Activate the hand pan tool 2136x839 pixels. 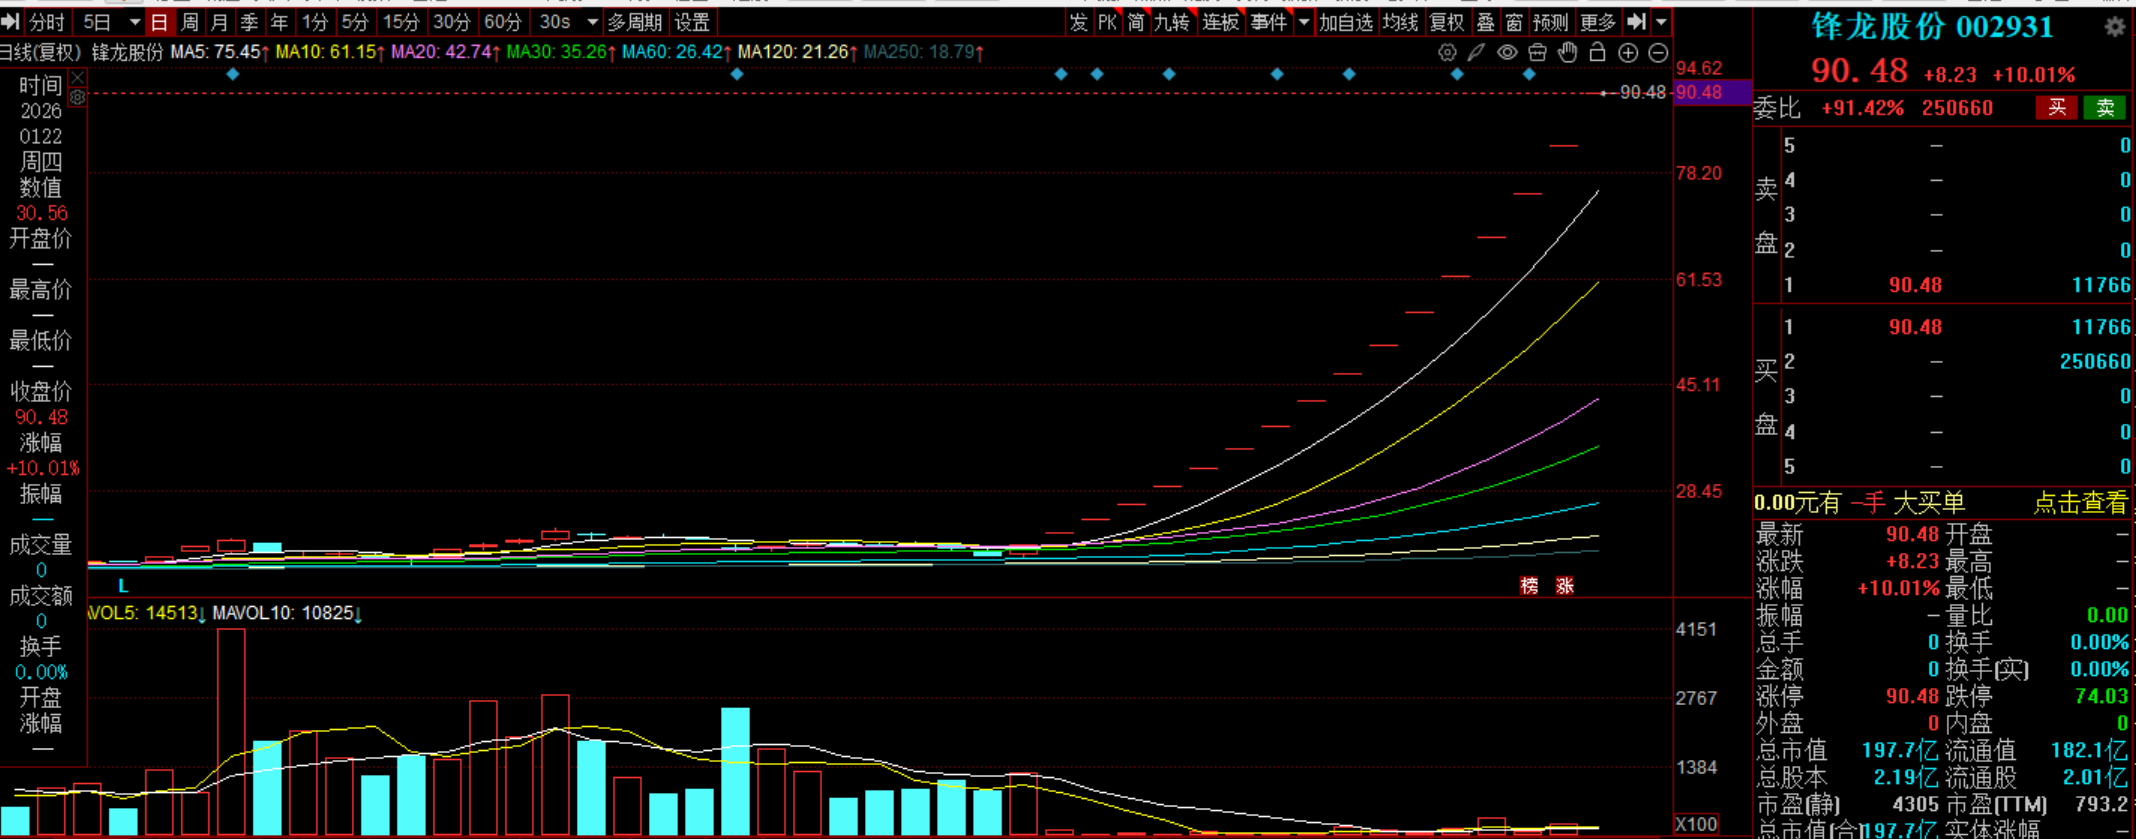[1567, 53]
